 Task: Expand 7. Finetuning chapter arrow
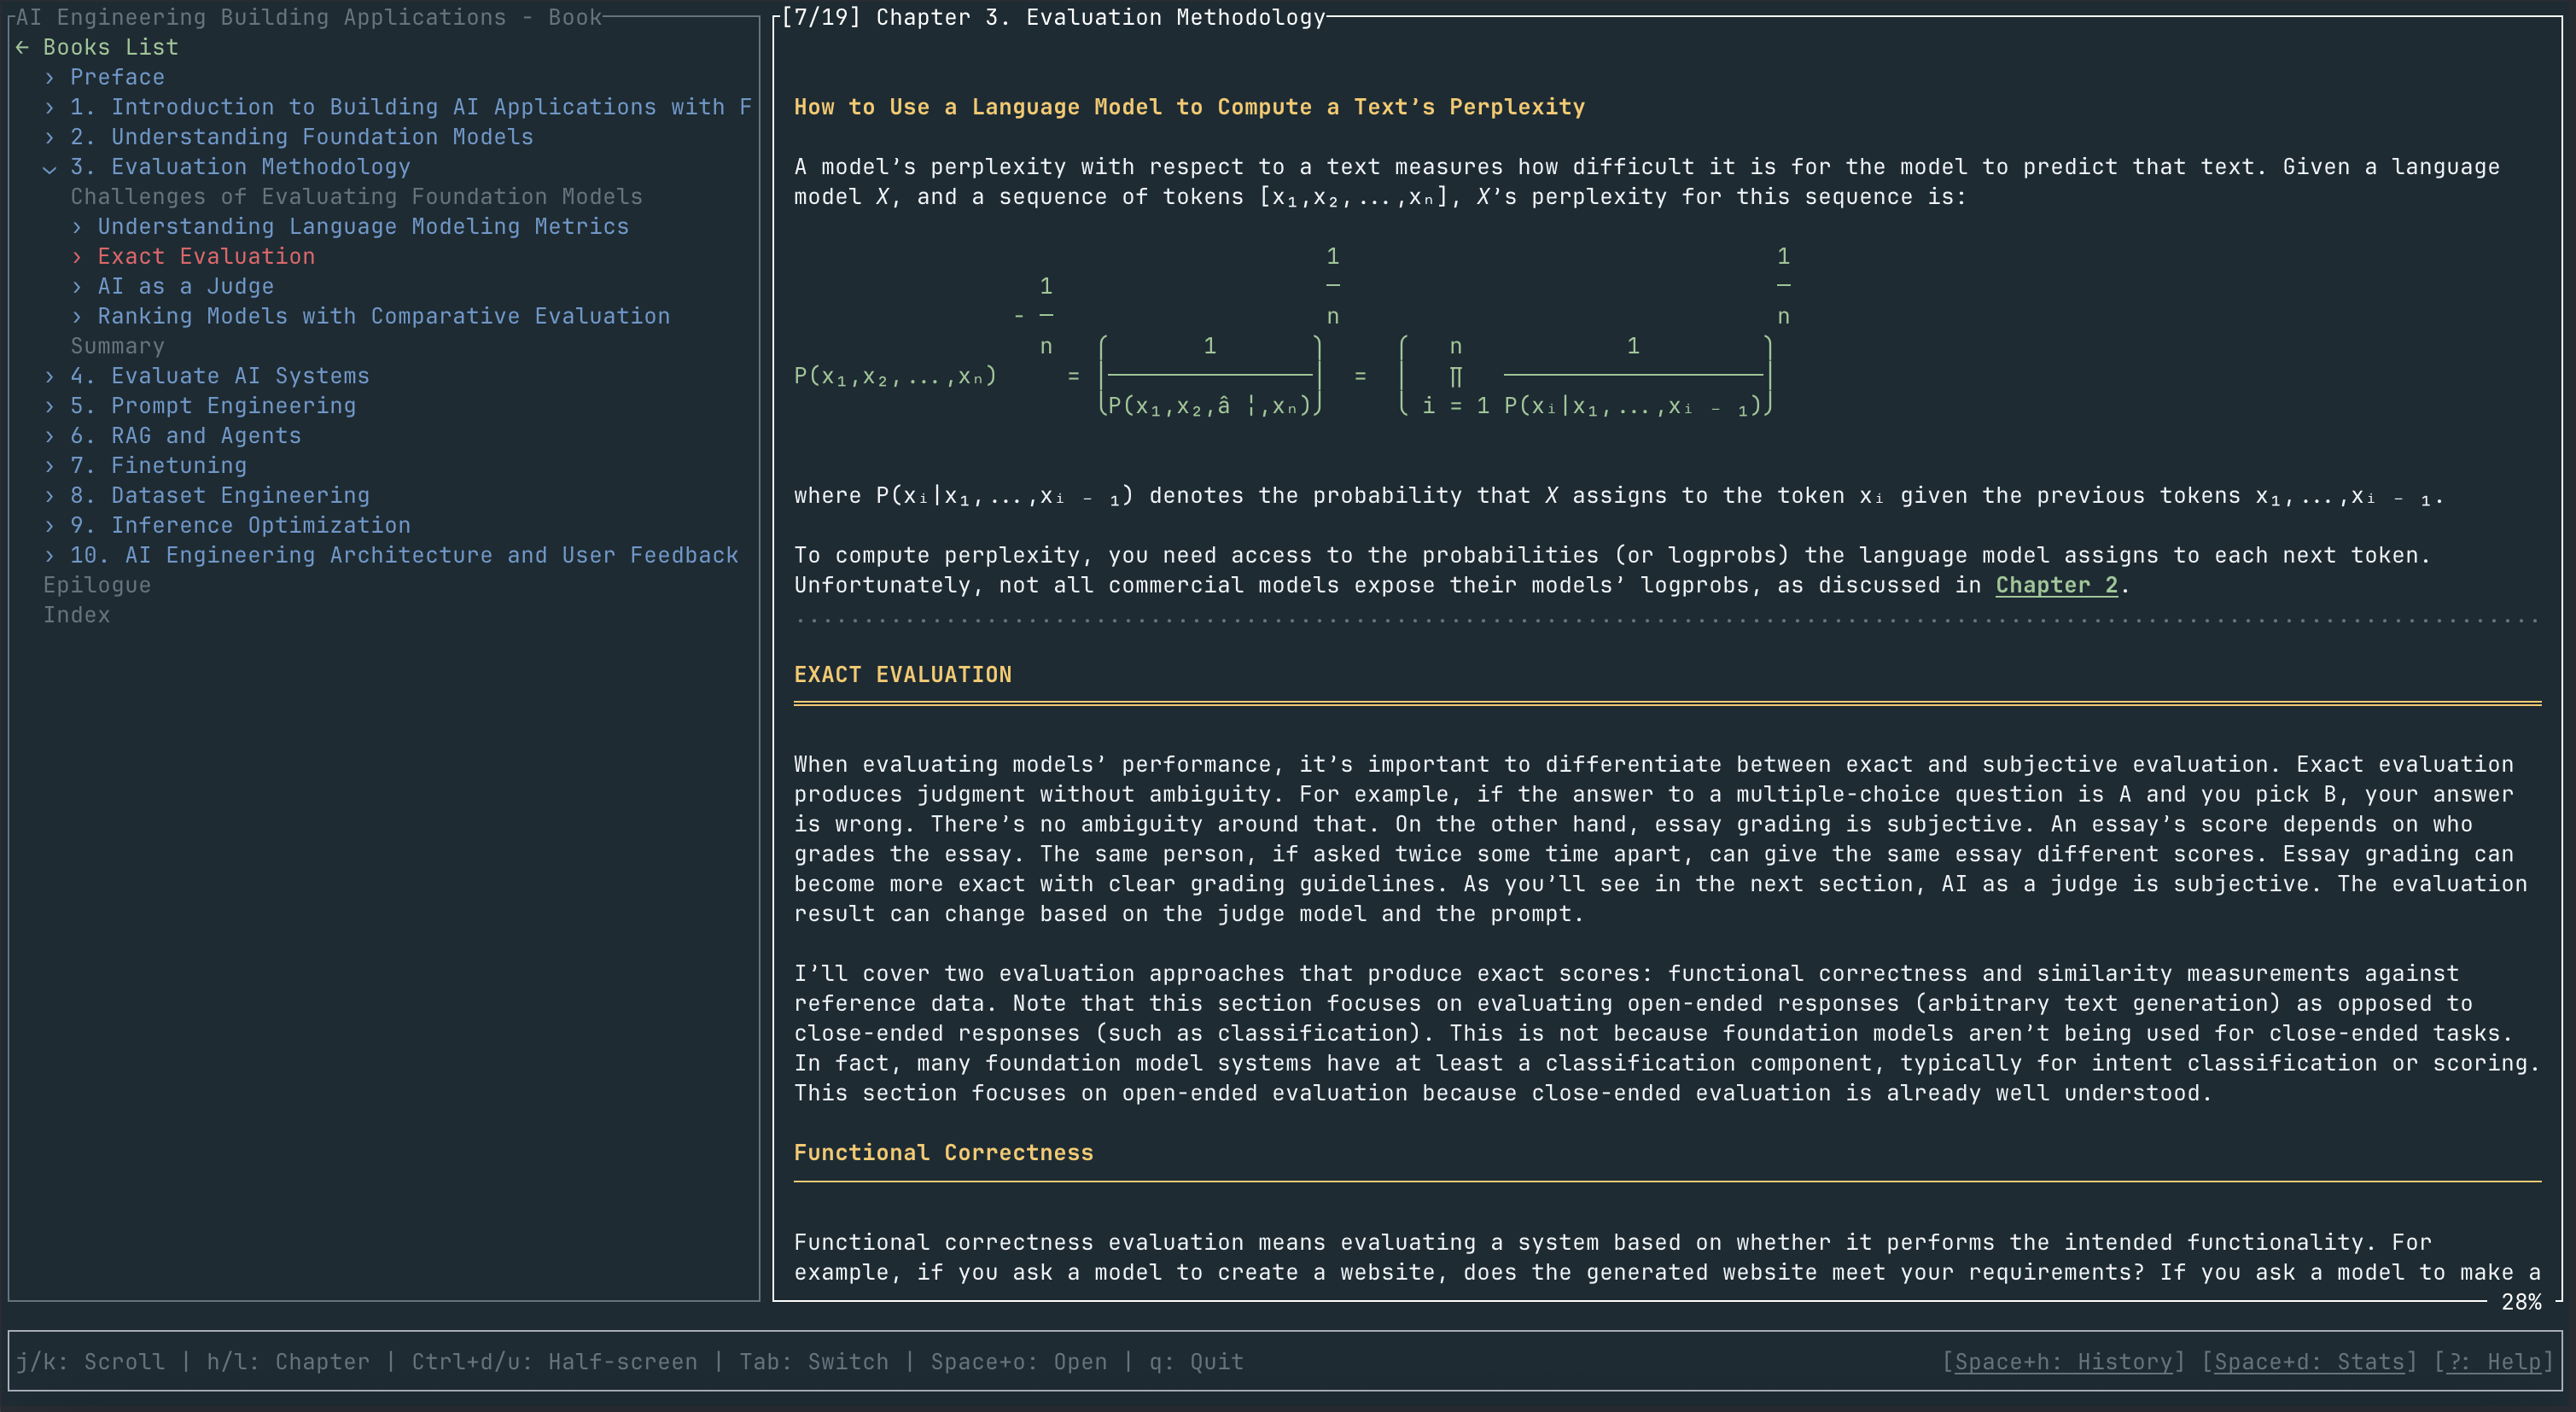tap(49, 466)
